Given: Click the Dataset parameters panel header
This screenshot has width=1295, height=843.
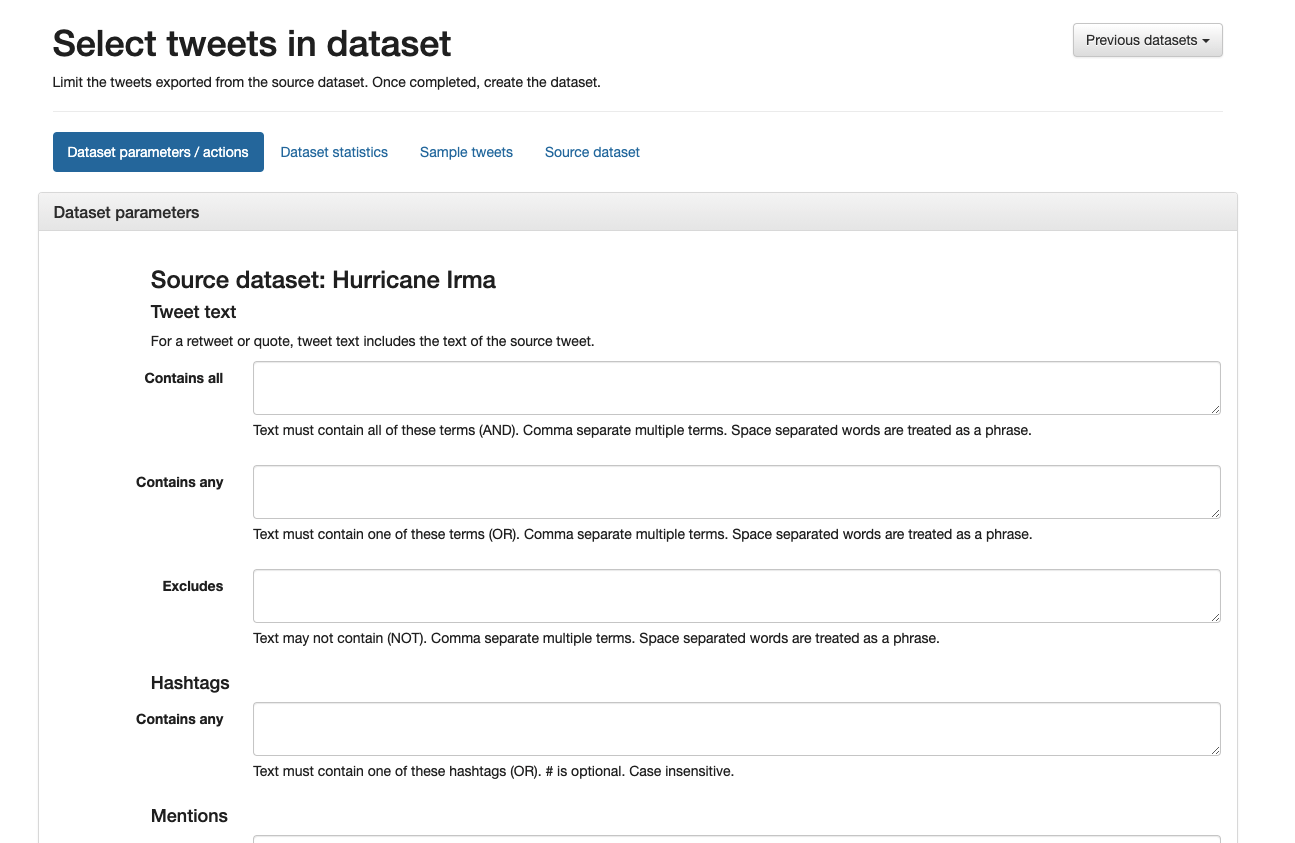Looking at the screenshot, I should (126, 212).
